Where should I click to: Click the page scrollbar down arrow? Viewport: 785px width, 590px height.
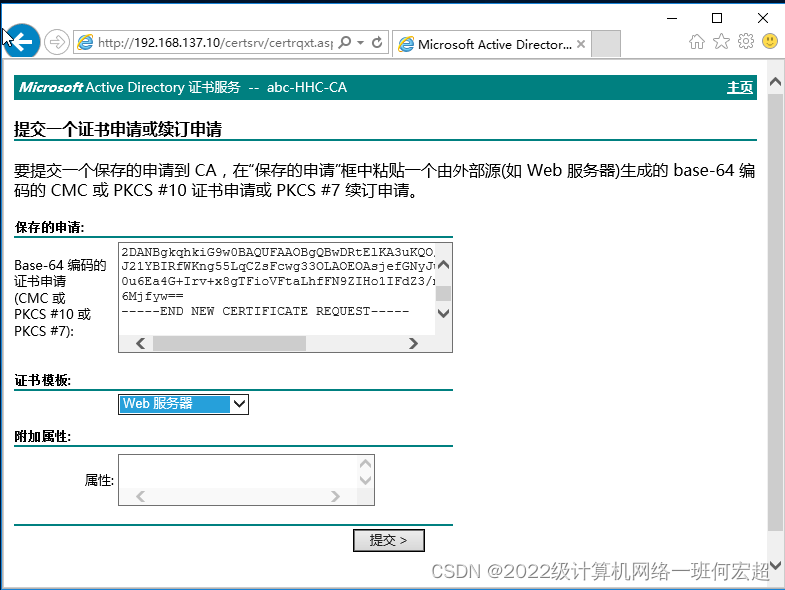pos(775,565)
